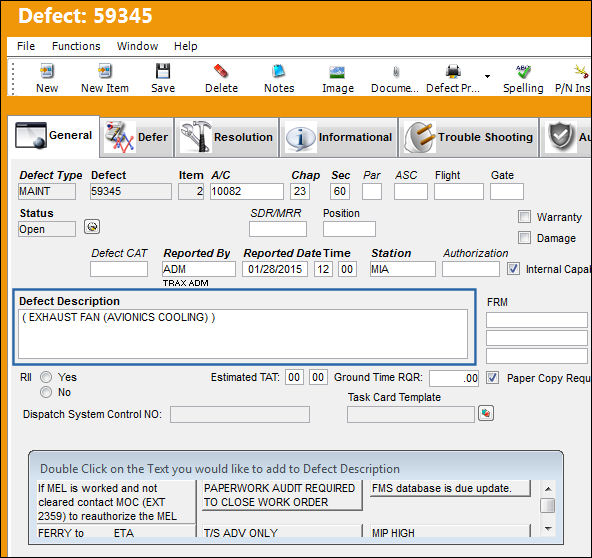The height and width of the screenshot is (558, 592).
Task: Click inside the Defect Description text box
Action: (x=243, y=334)
